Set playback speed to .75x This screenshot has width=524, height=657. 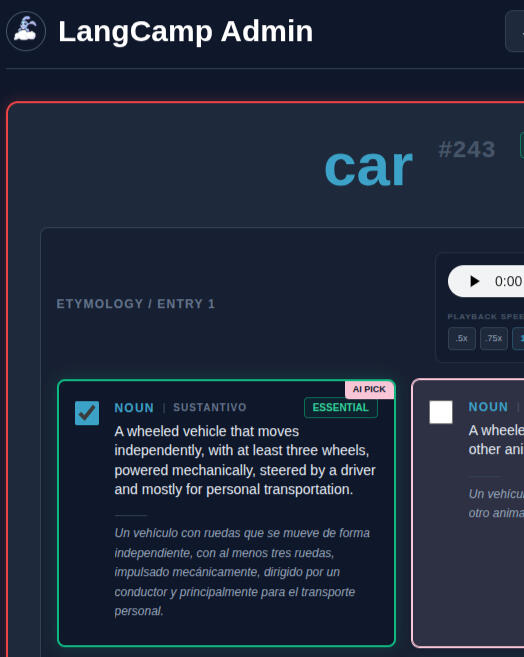point(494,339)
